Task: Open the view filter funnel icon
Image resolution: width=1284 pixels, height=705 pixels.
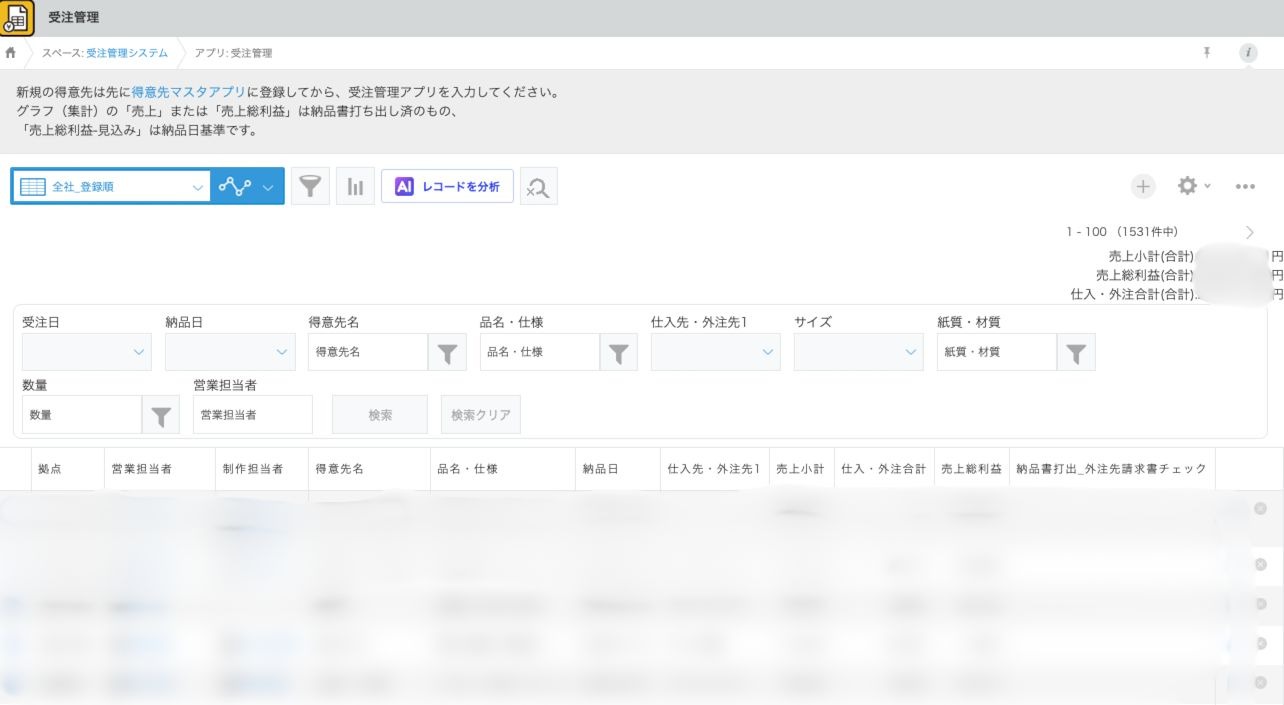Action: (x=310, y=186)
